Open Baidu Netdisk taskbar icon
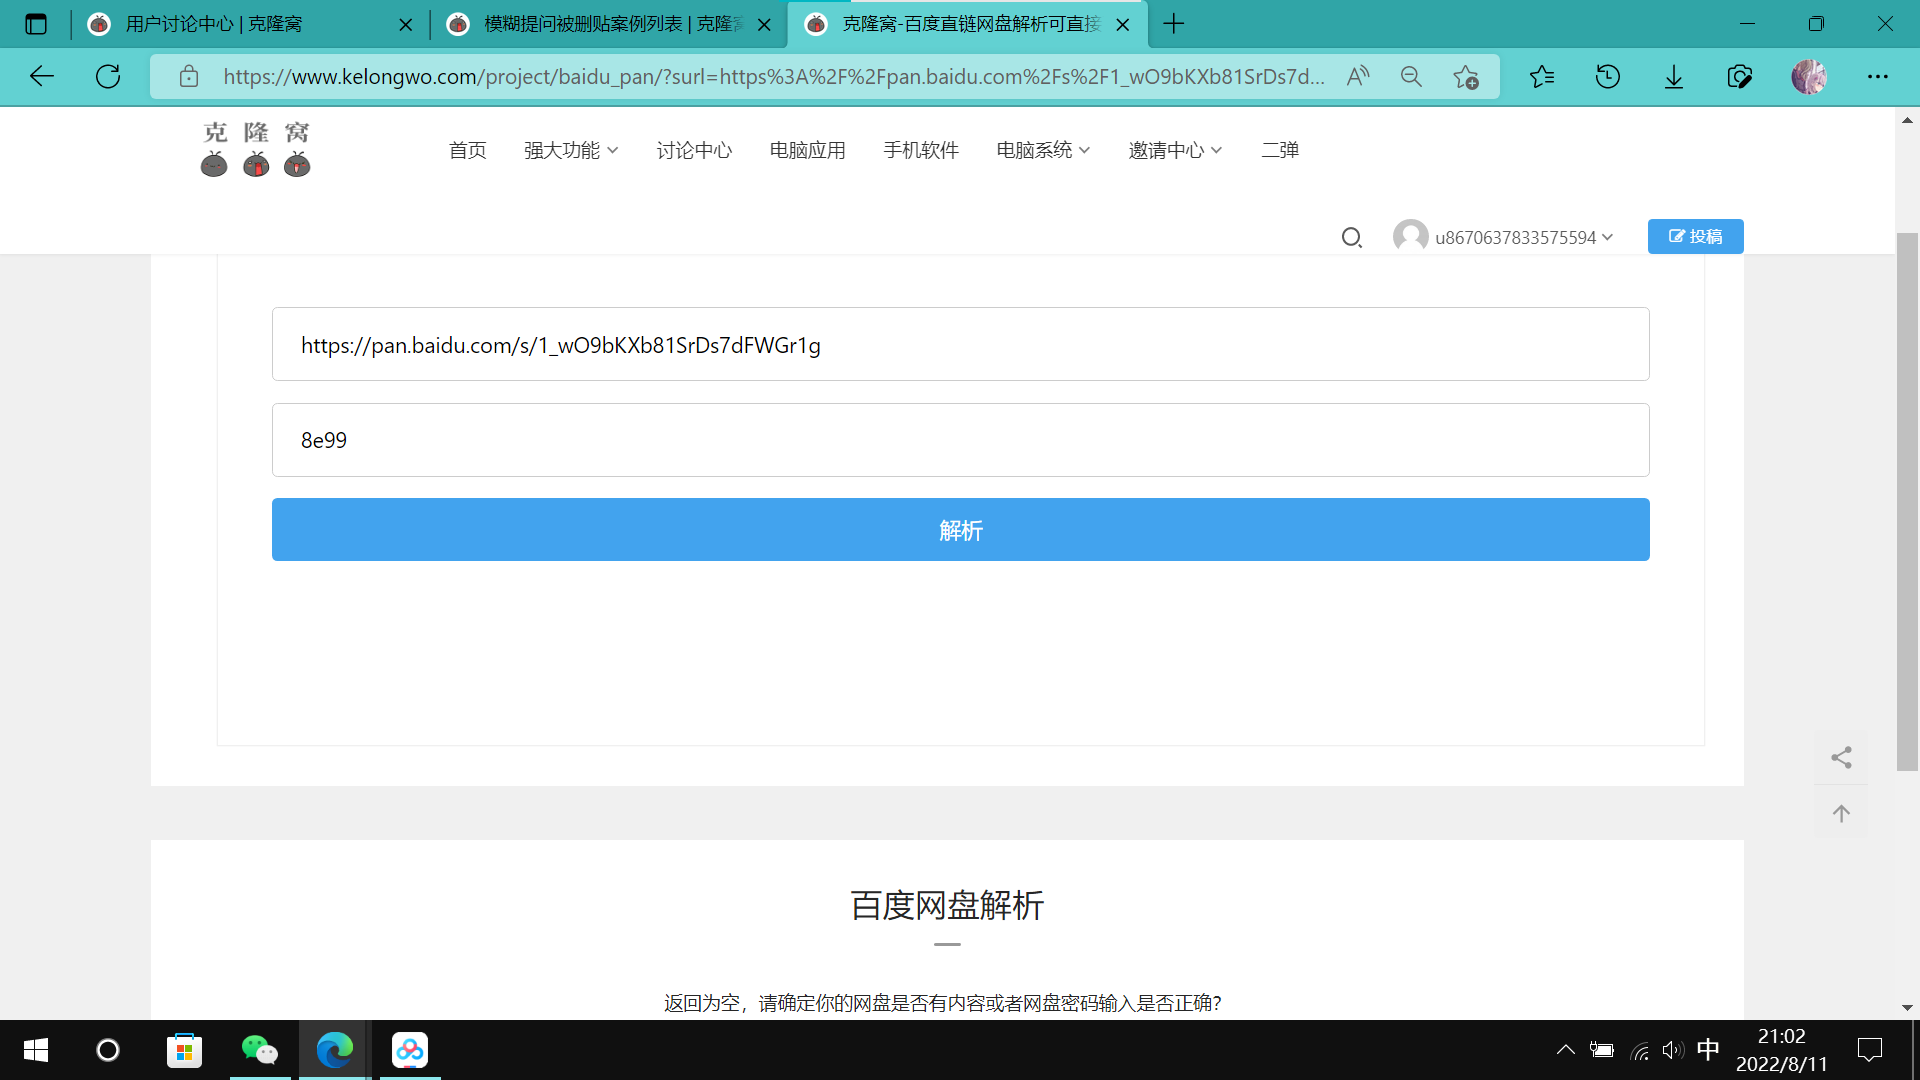Image resolution: width=1920 pixels, height=1080 pixels. click(410, 1050)
